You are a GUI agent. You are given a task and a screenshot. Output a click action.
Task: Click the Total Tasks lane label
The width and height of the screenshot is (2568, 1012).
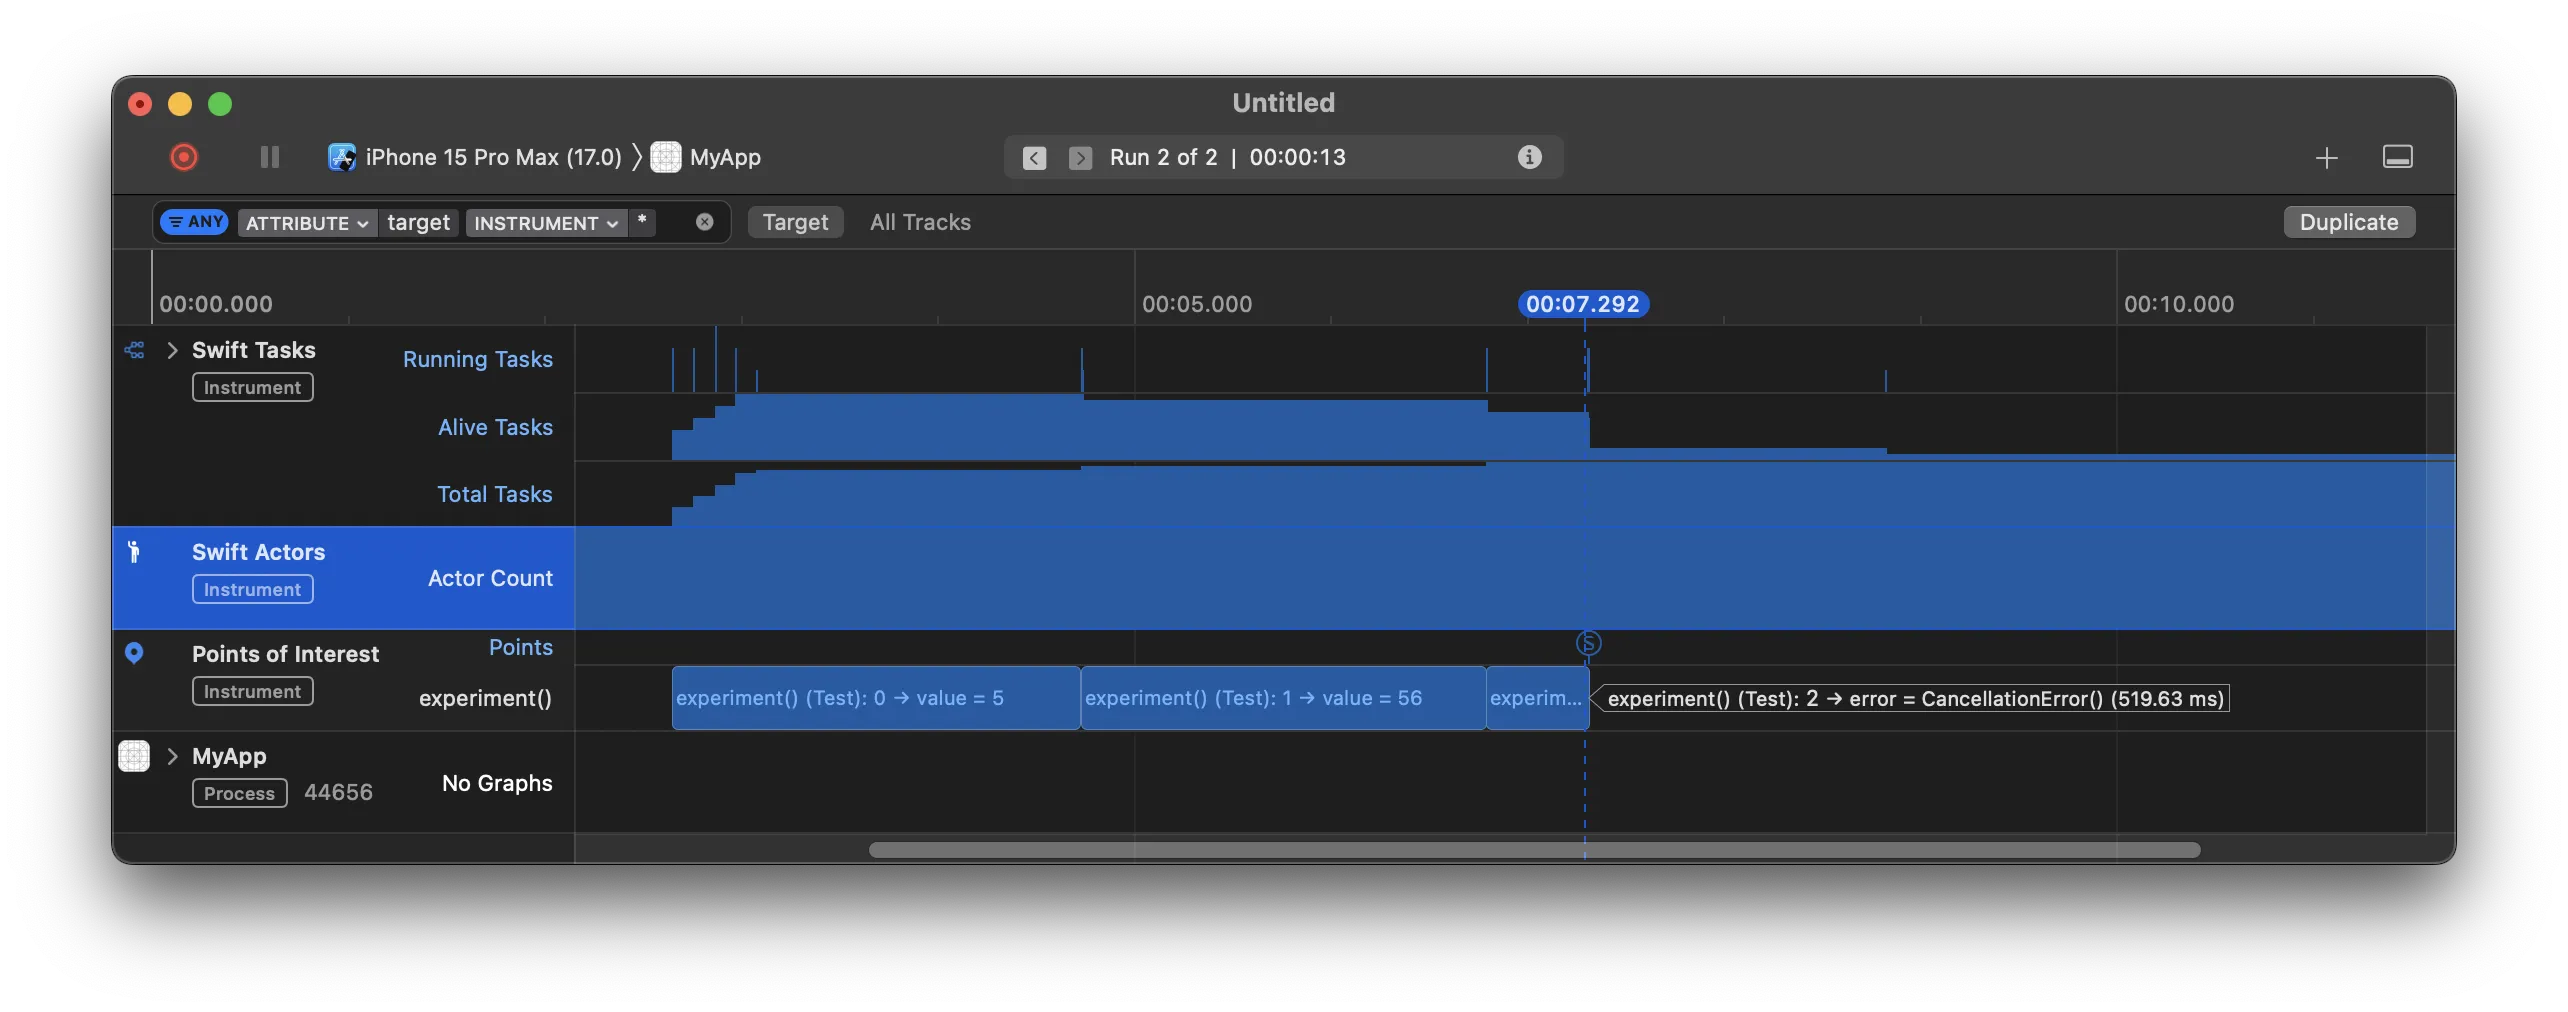(x=495, y=494)
